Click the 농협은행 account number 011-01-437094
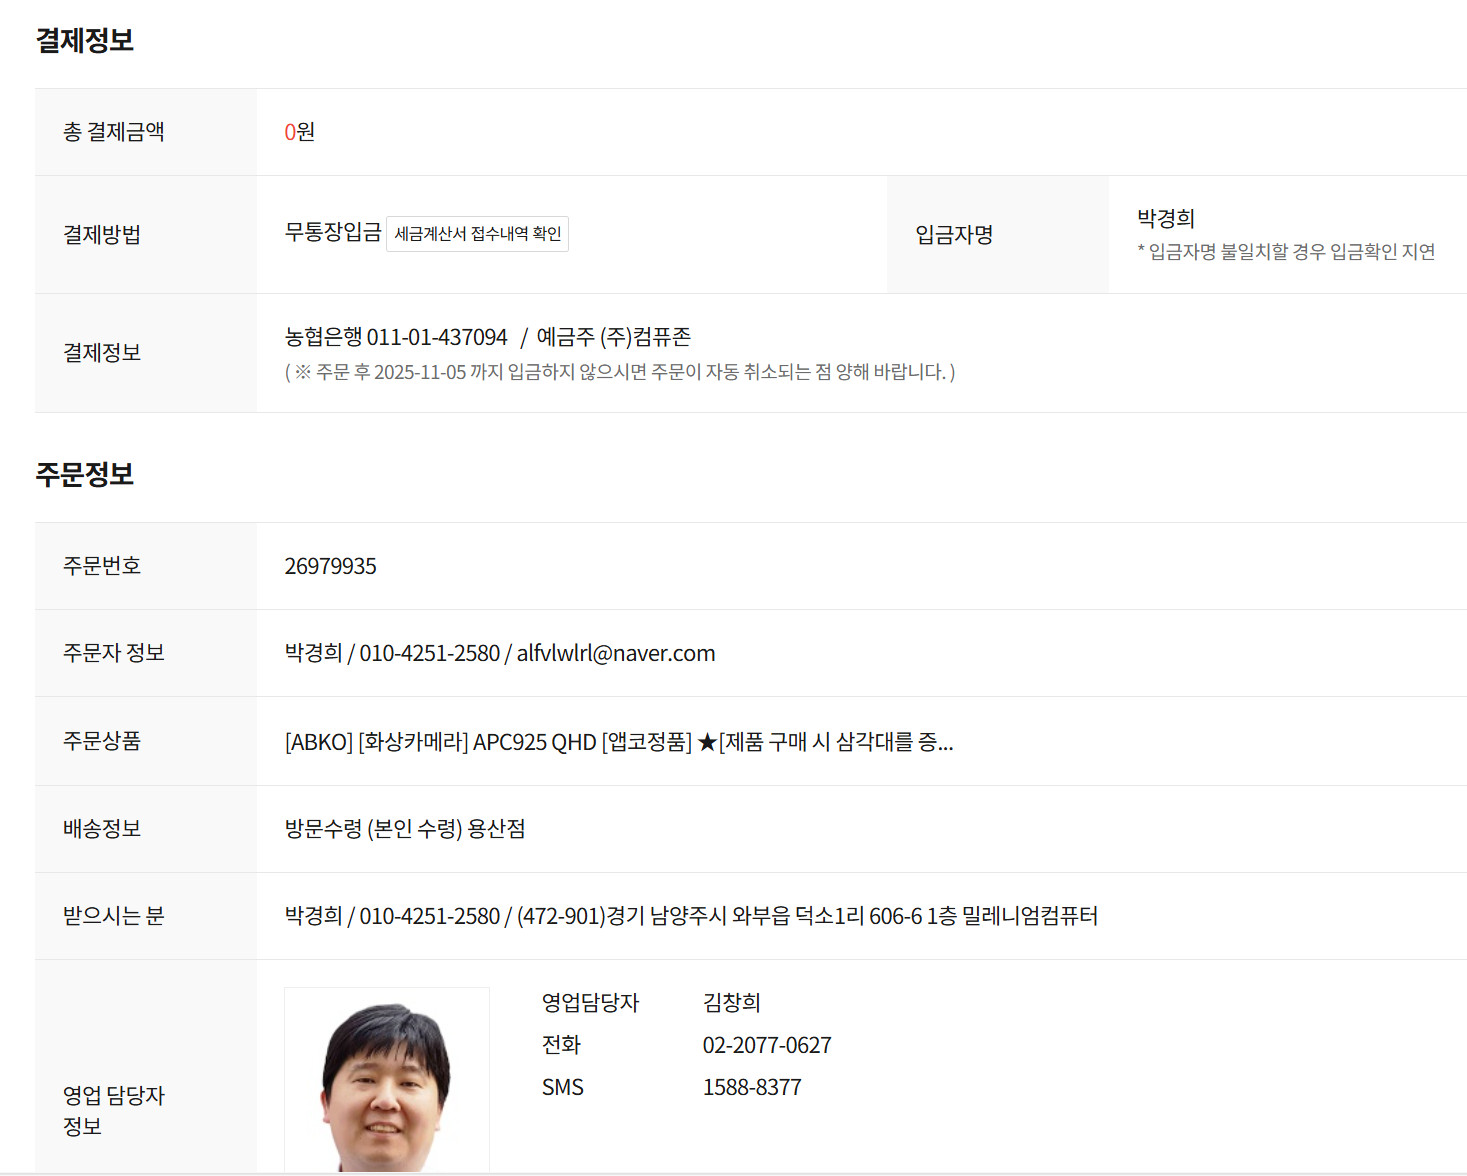The height and width of the screenshot is (1176, 1467). (437, 338)
